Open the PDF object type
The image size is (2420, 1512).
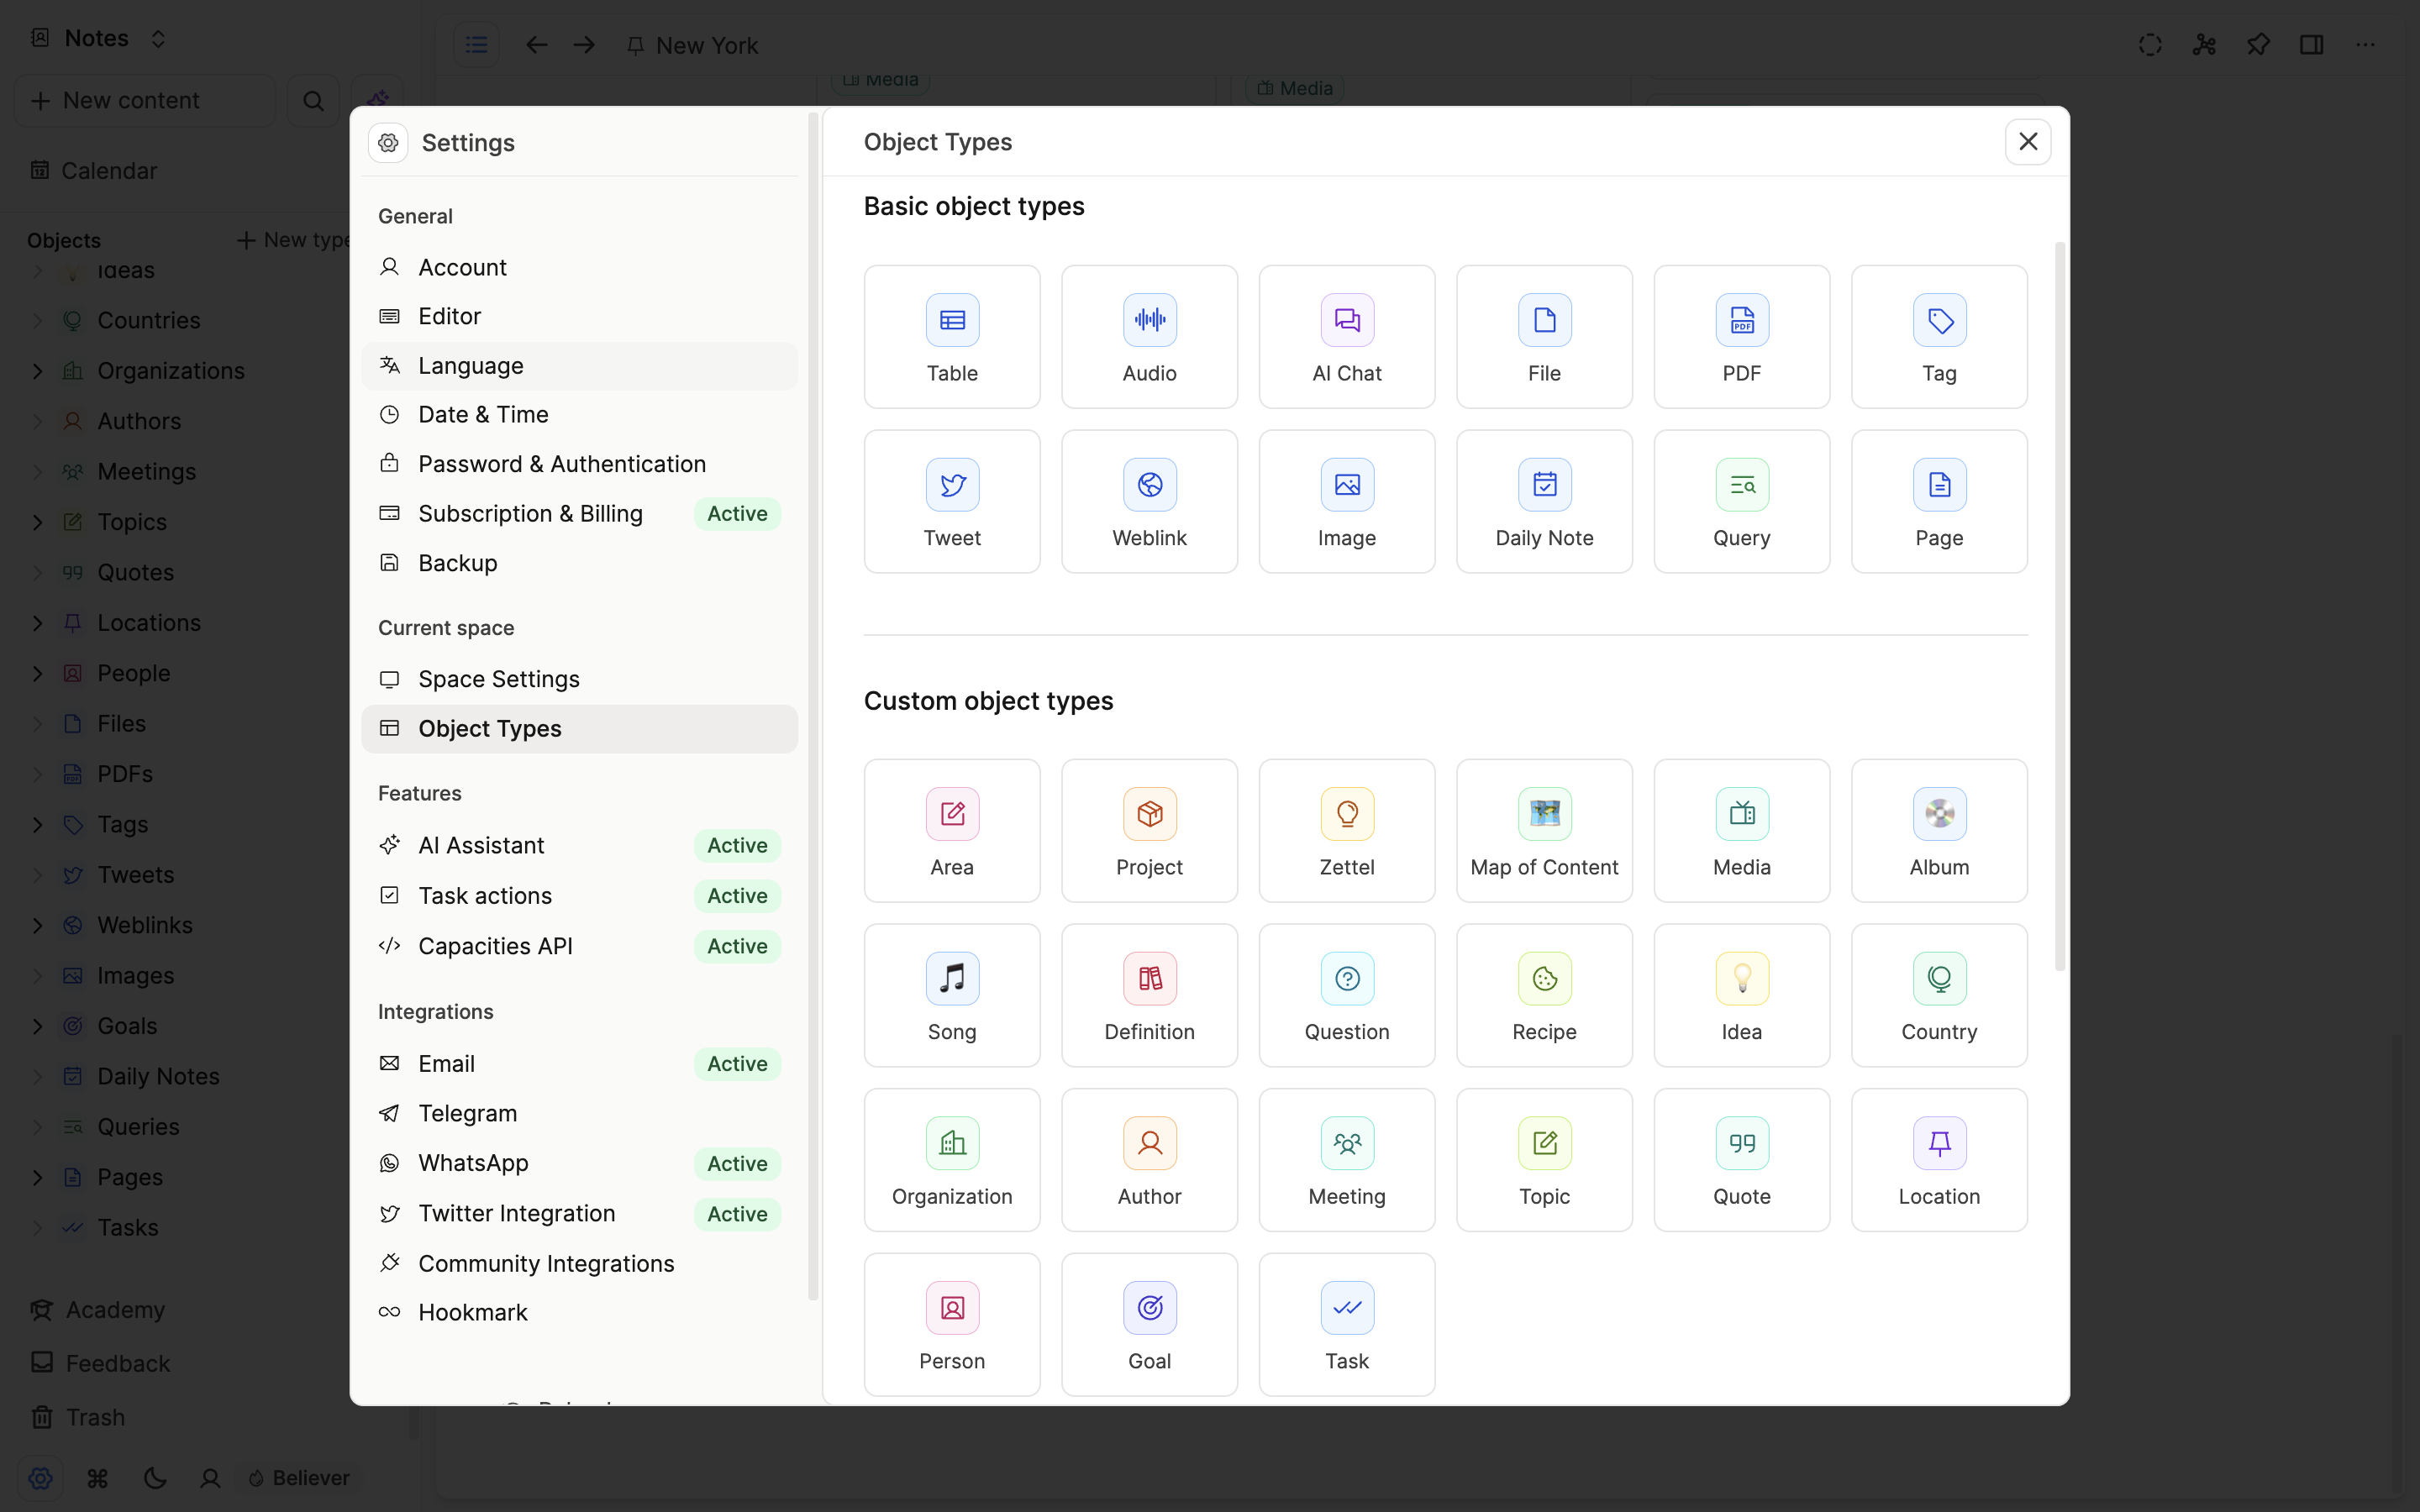pyautogui.click(x=1742, y=336)
